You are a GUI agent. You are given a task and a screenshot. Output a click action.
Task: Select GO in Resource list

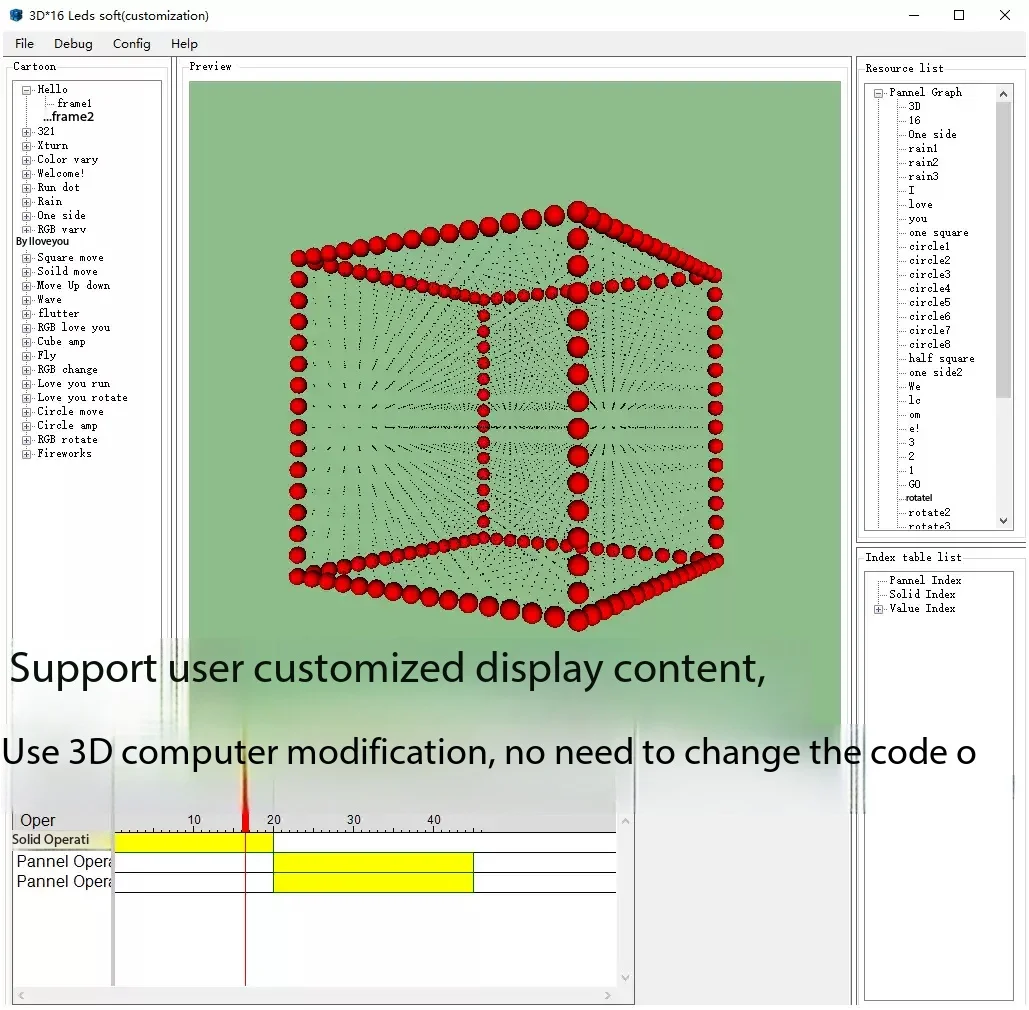coord(914,484)
